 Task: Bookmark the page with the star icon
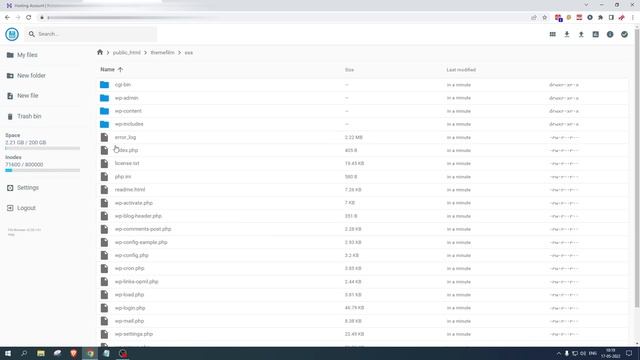click(x=544, y=18)
